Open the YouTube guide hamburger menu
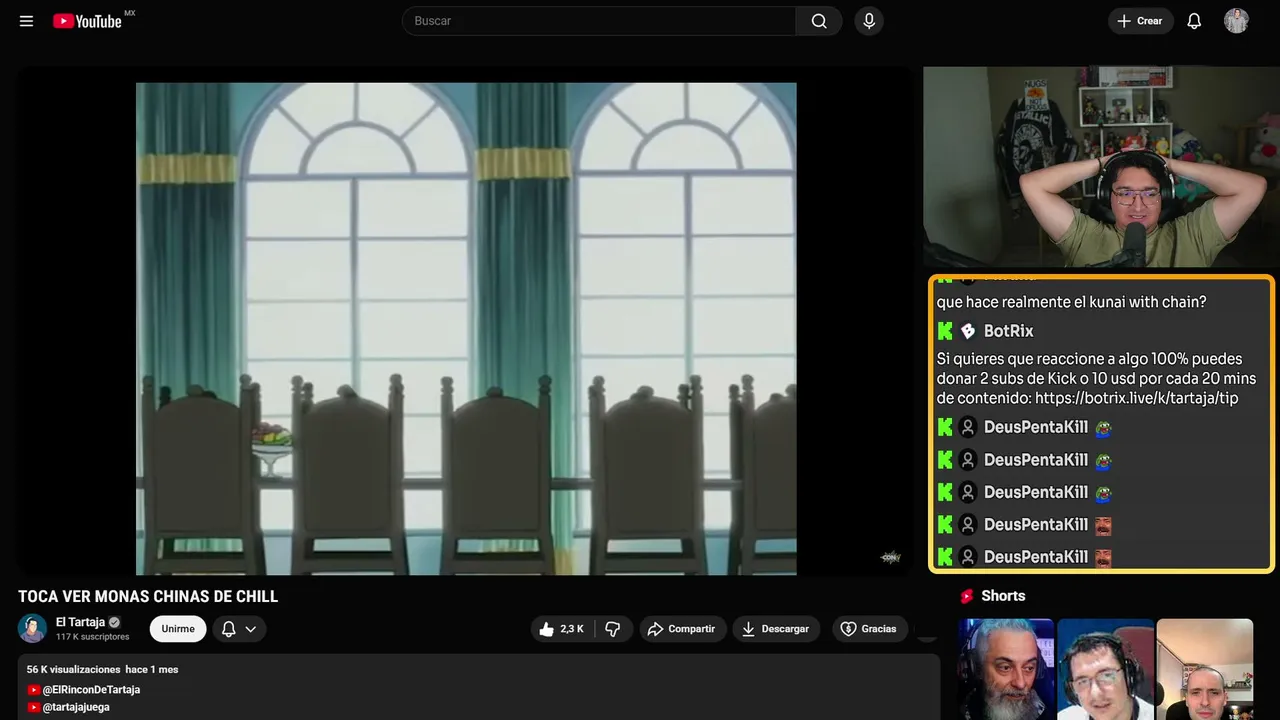 (27, 21)
